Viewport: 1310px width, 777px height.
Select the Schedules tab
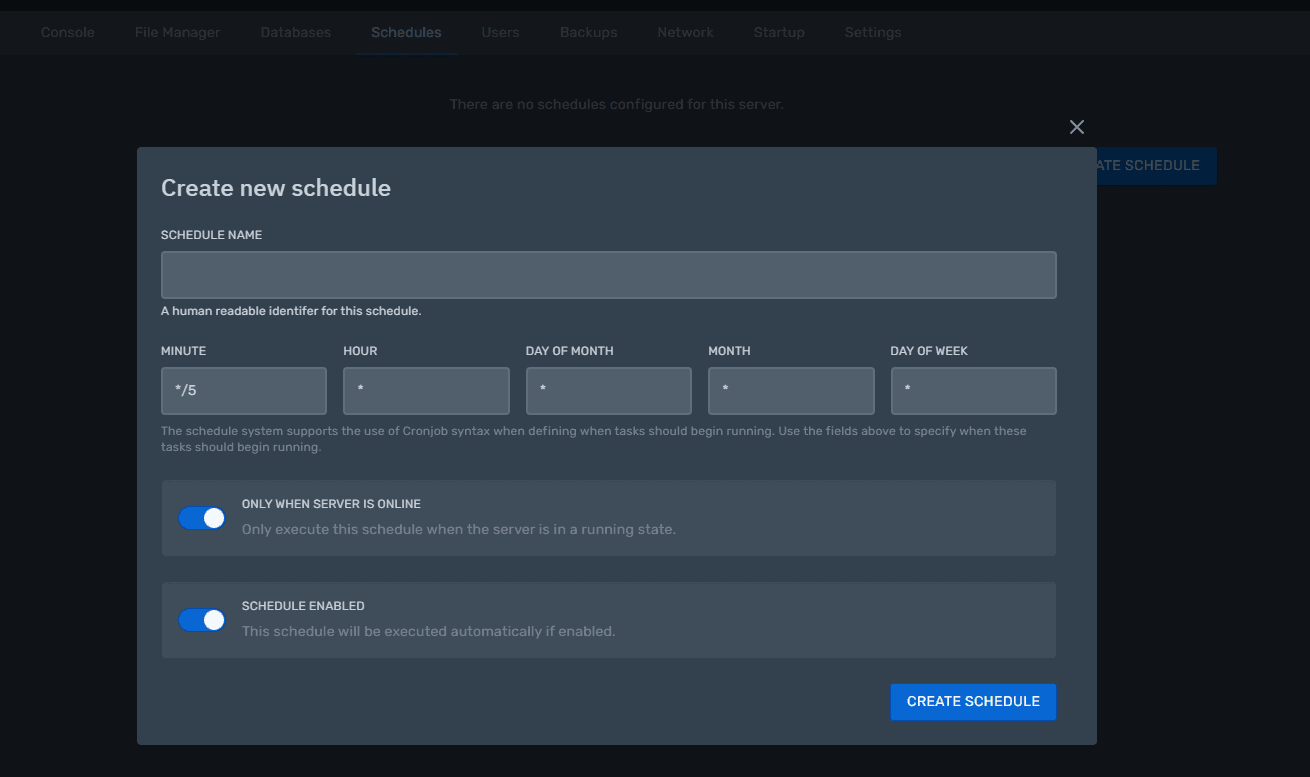tap(406, 32)
